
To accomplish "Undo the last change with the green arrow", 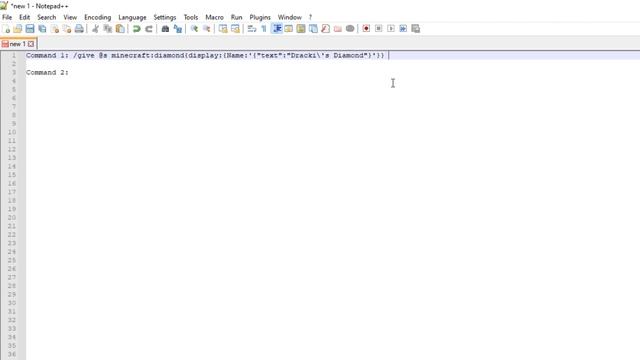I will point(137,29).
